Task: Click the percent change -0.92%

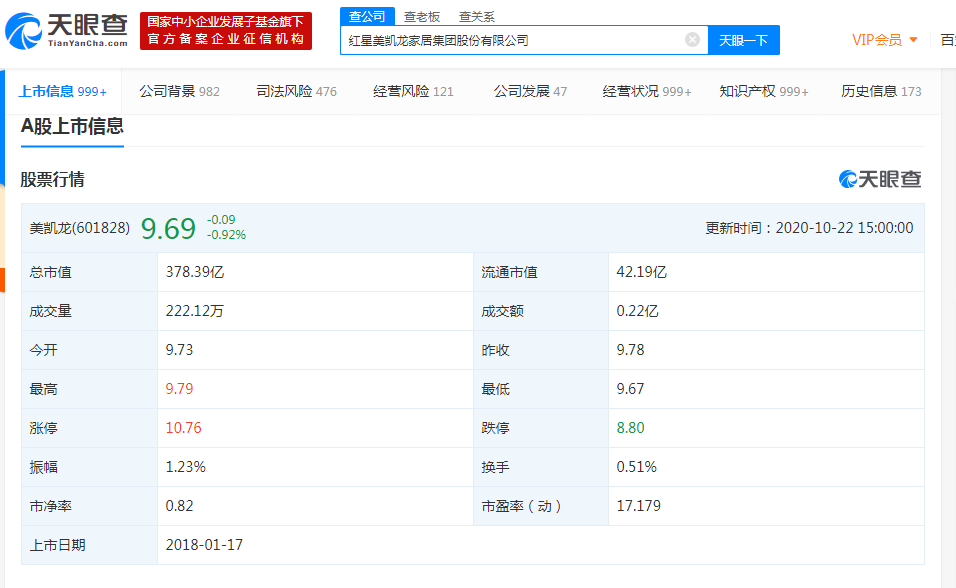Action: pyautogui.click(x=226, y=235)
